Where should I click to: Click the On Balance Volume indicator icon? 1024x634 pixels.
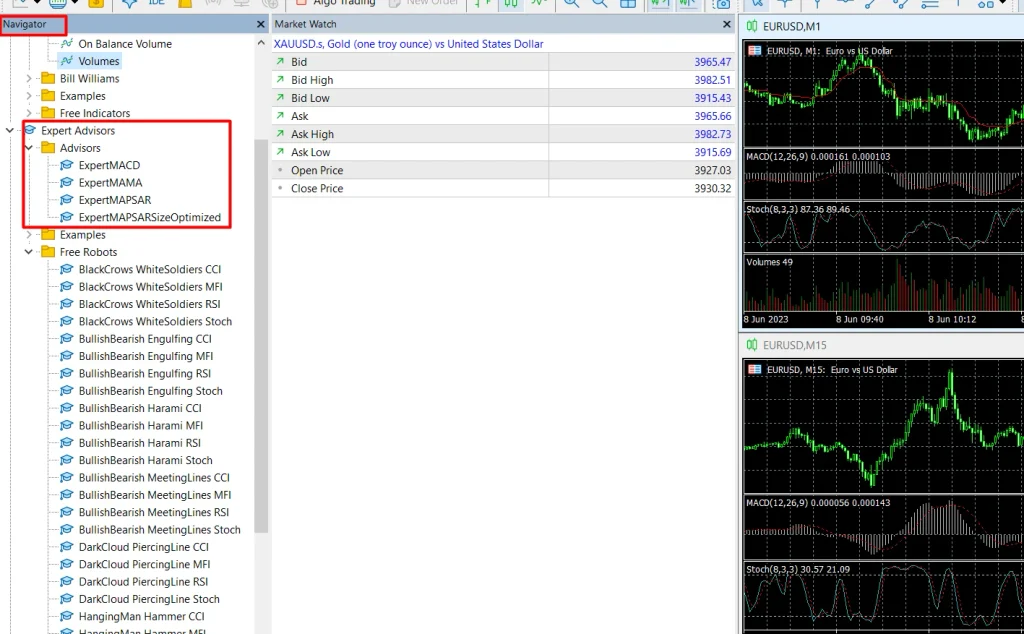(67, 44)
